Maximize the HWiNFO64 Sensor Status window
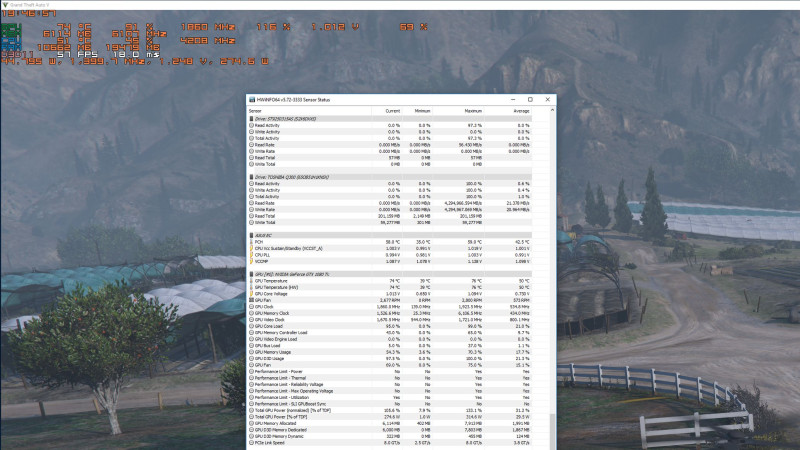Image resolution: width=800 pixels, height=450 pixels. point(530,99)
